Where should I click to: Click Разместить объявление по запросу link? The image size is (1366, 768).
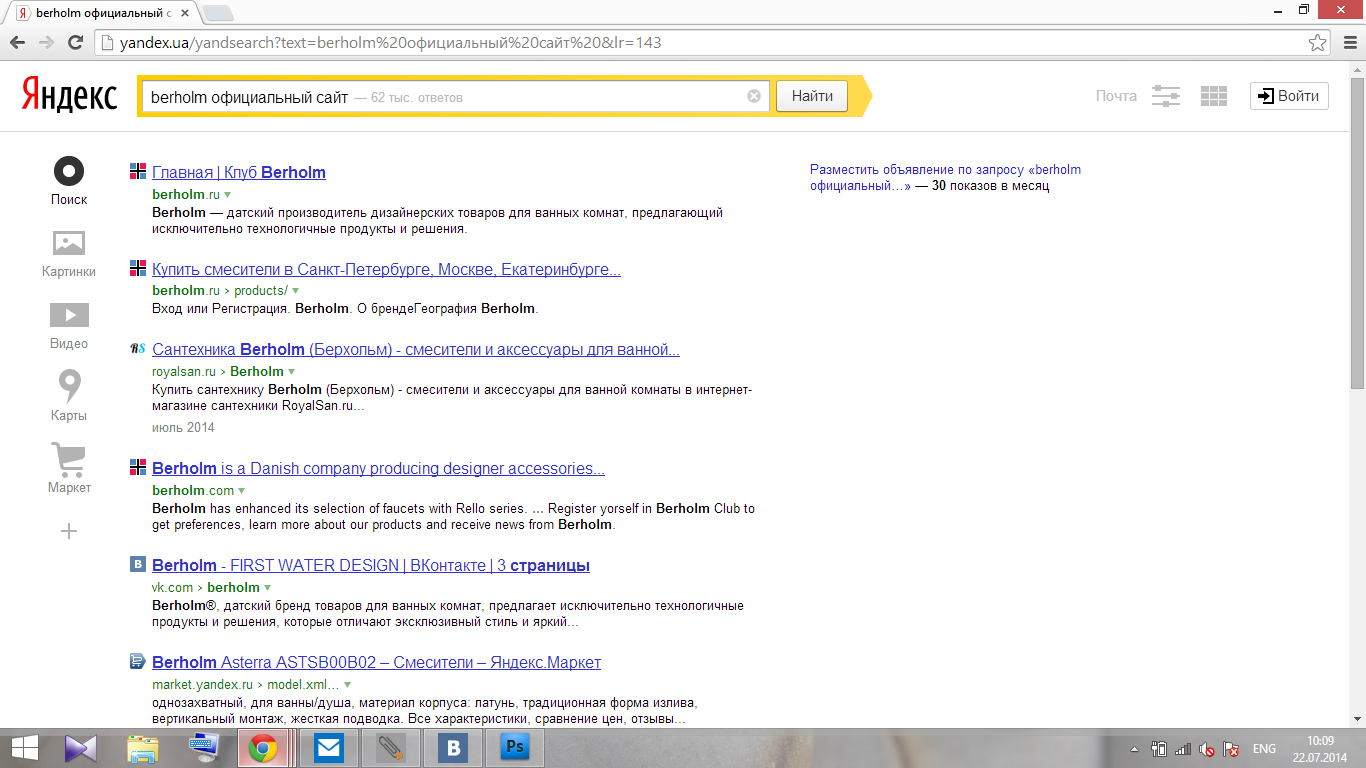click(x=945, y=177)
